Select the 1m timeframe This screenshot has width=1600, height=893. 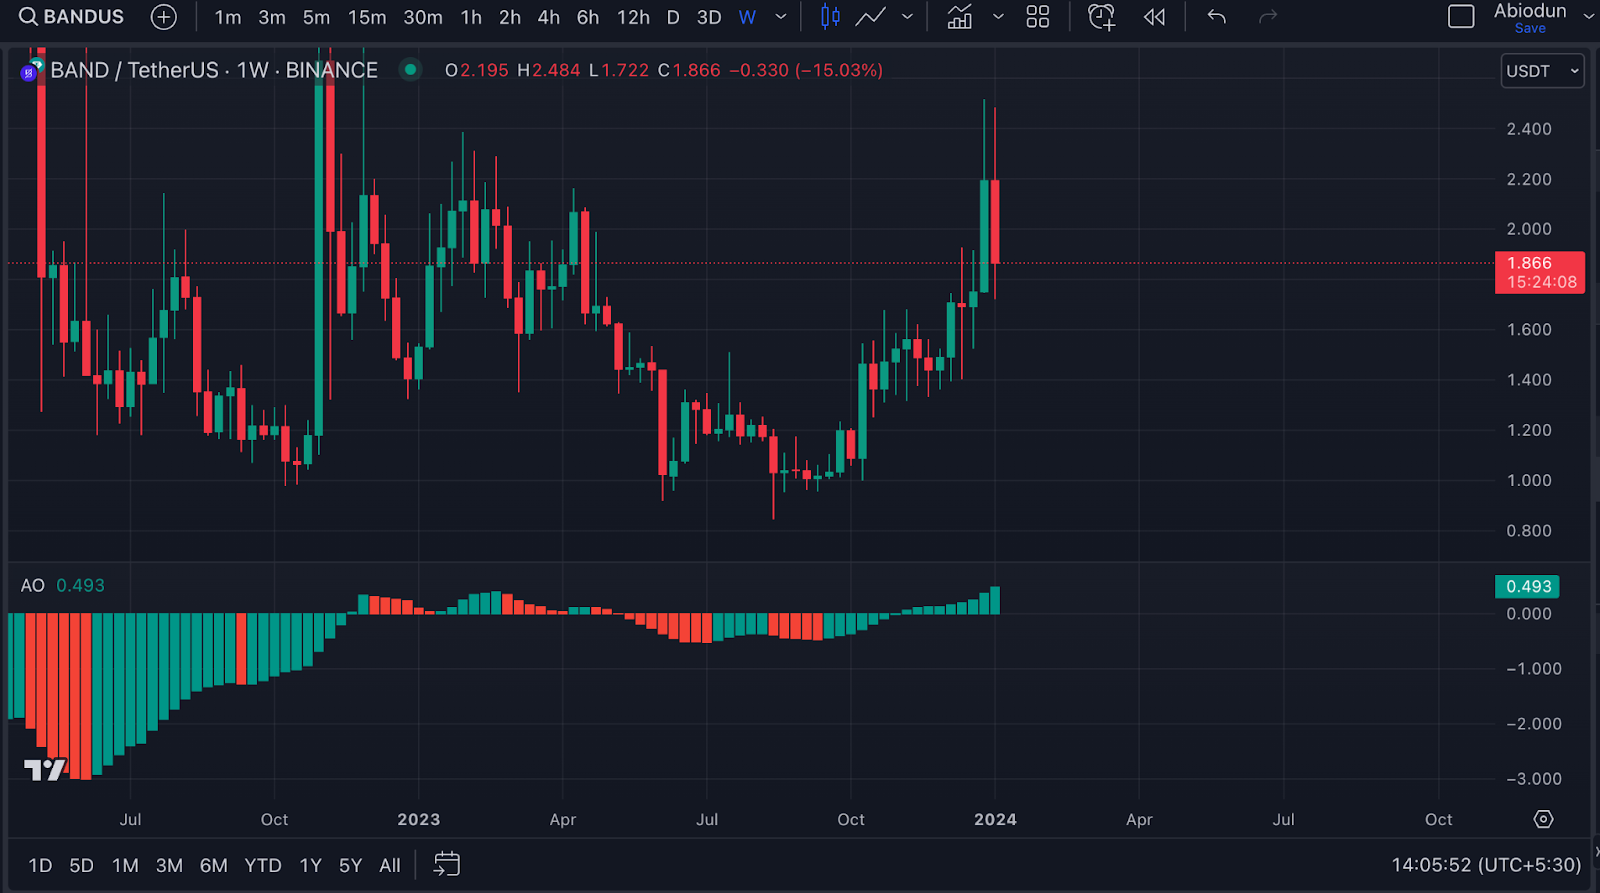pos(228,17)
